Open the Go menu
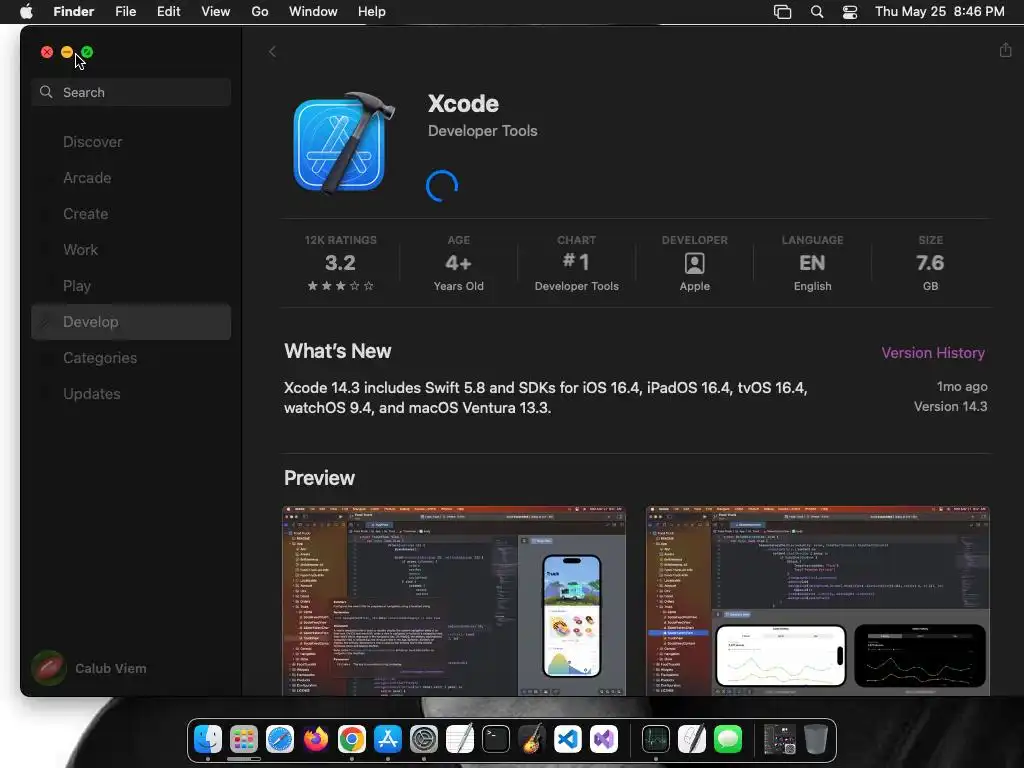Image resolution: width=1024 pixels, height=768 pixels. click(x=260, y=12)
